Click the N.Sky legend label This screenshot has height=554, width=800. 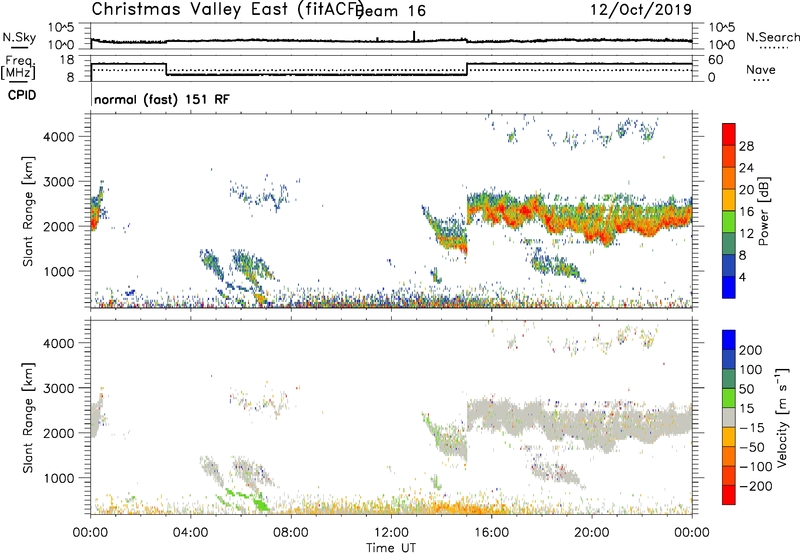(x=19, y=37)
